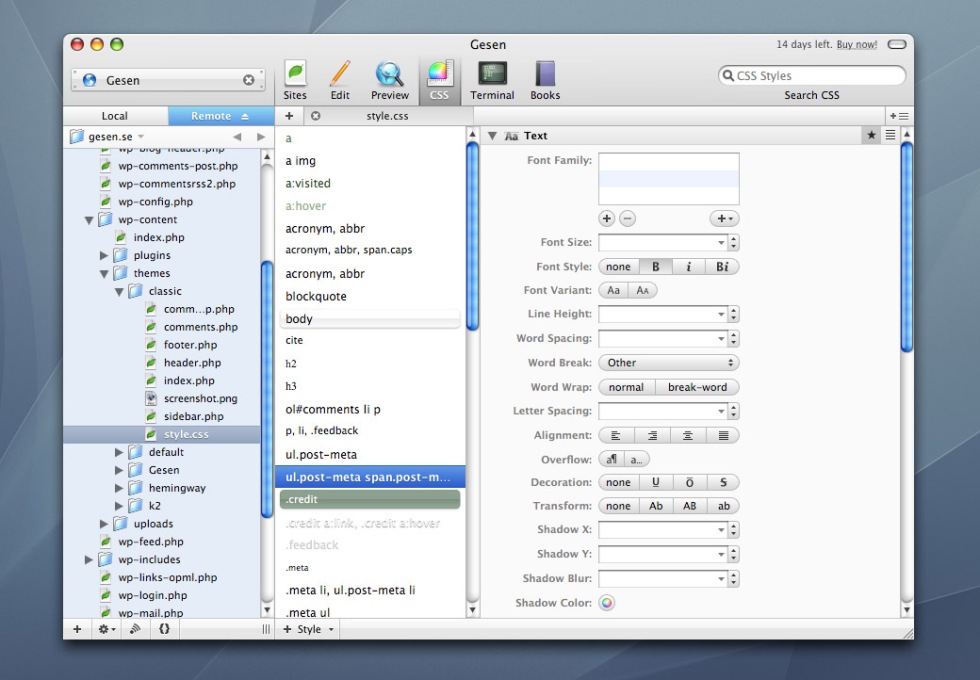This screenshot has height=680, width=980.
Task: Click the Shadow Color wheel swatch
Action: (x=607, y=603)
